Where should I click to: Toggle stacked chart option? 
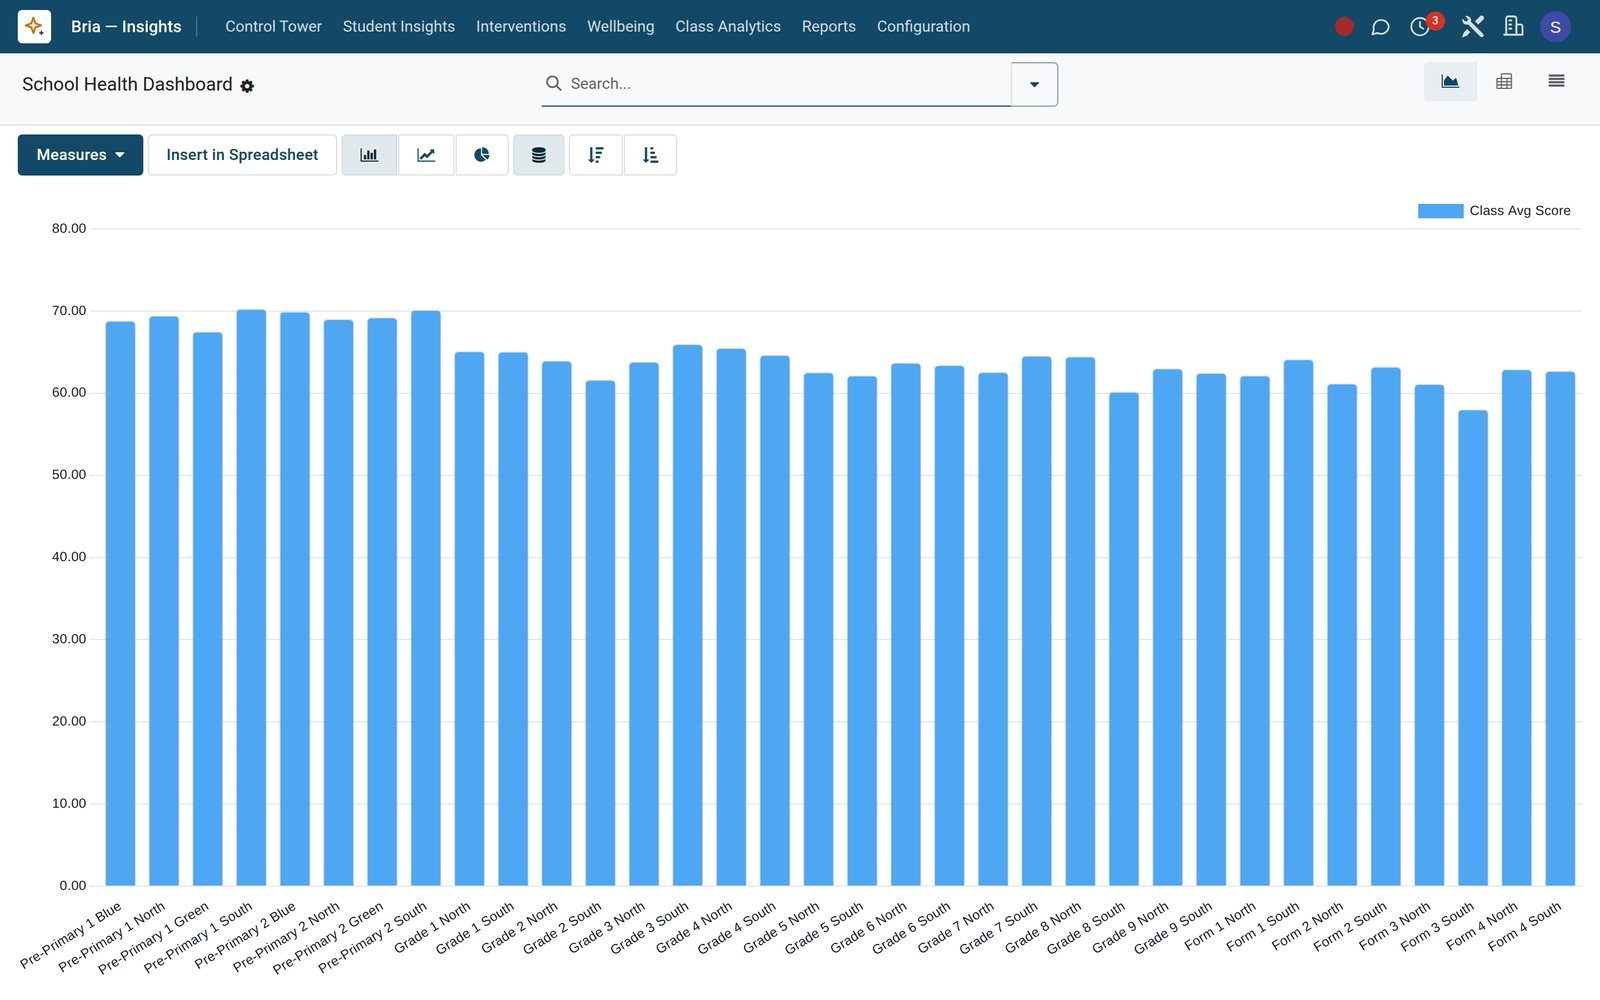(x=539, y=155)
